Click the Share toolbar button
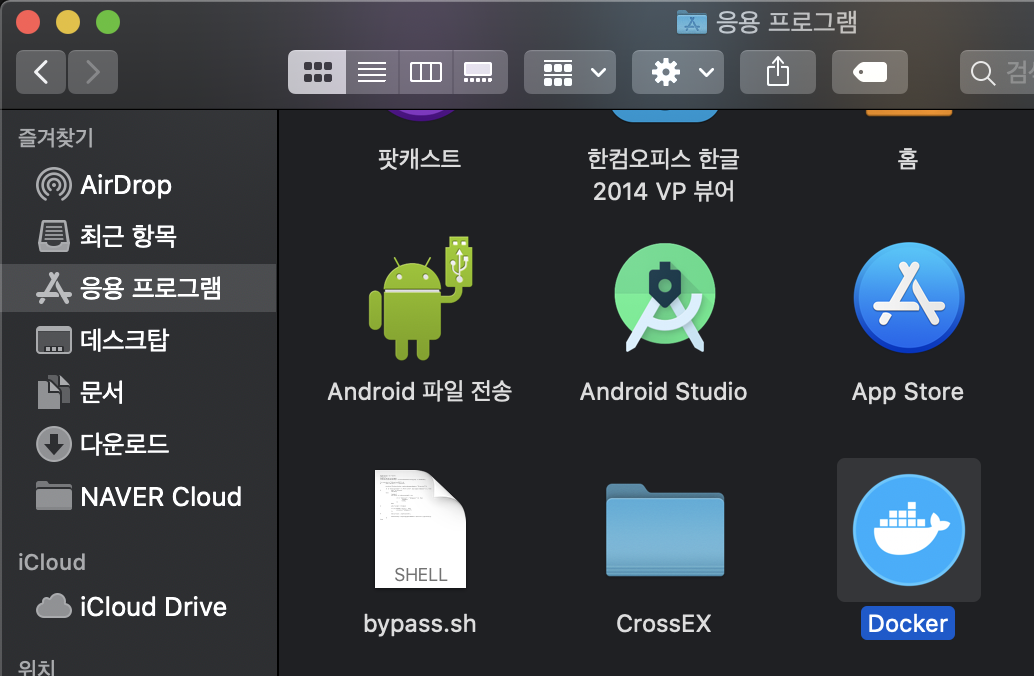 pyautogui.click(x=777, y=72)
